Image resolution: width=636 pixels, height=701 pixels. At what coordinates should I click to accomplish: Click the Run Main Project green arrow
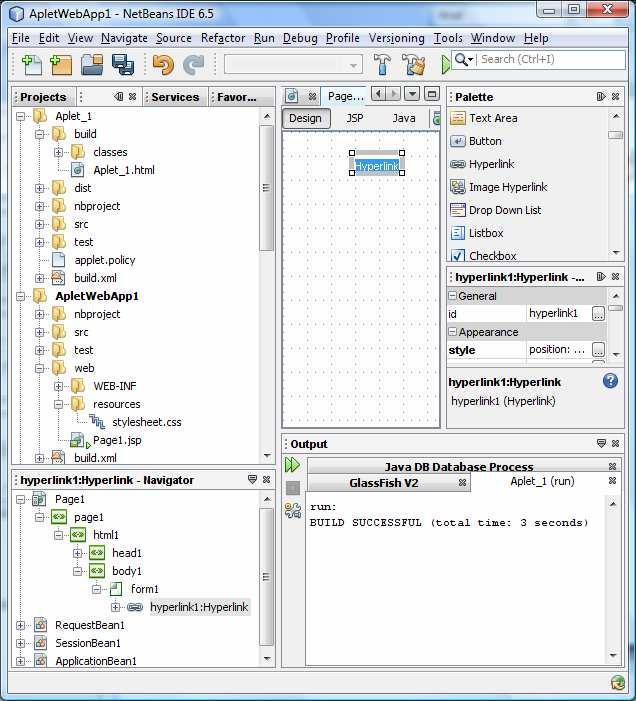(446, 65)
